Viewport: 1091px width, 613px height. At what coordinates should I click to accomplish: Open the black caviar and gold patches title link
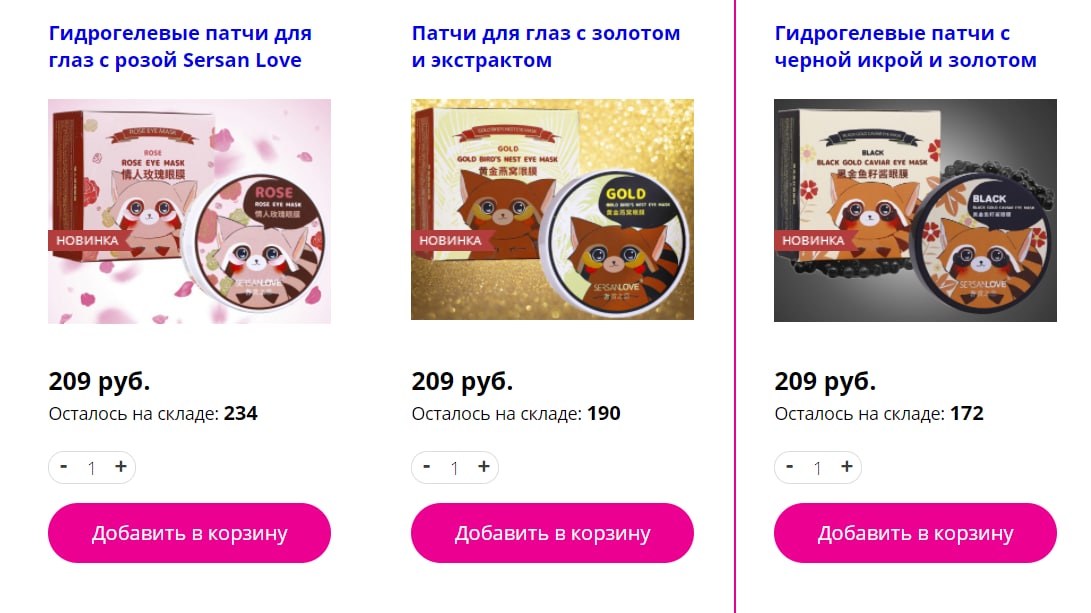[x=905, y=47]
